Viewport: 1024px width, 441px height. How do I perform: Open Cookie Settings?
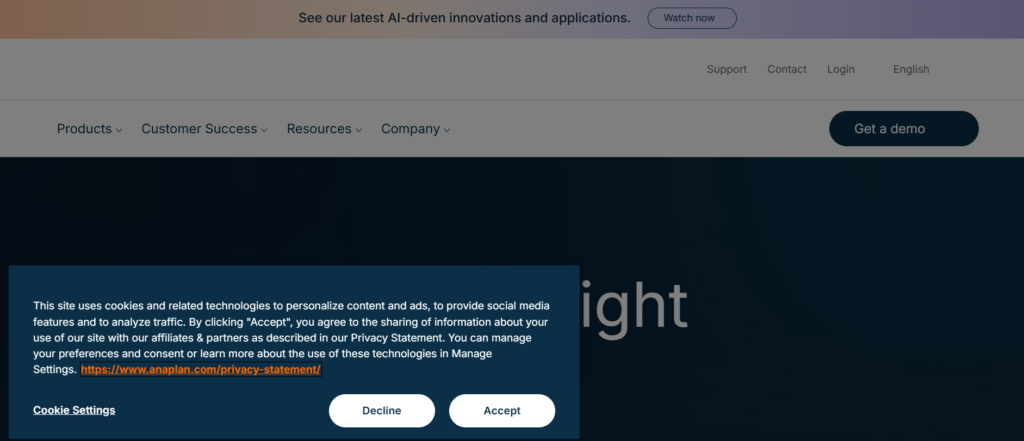click(x=74, y=410)
